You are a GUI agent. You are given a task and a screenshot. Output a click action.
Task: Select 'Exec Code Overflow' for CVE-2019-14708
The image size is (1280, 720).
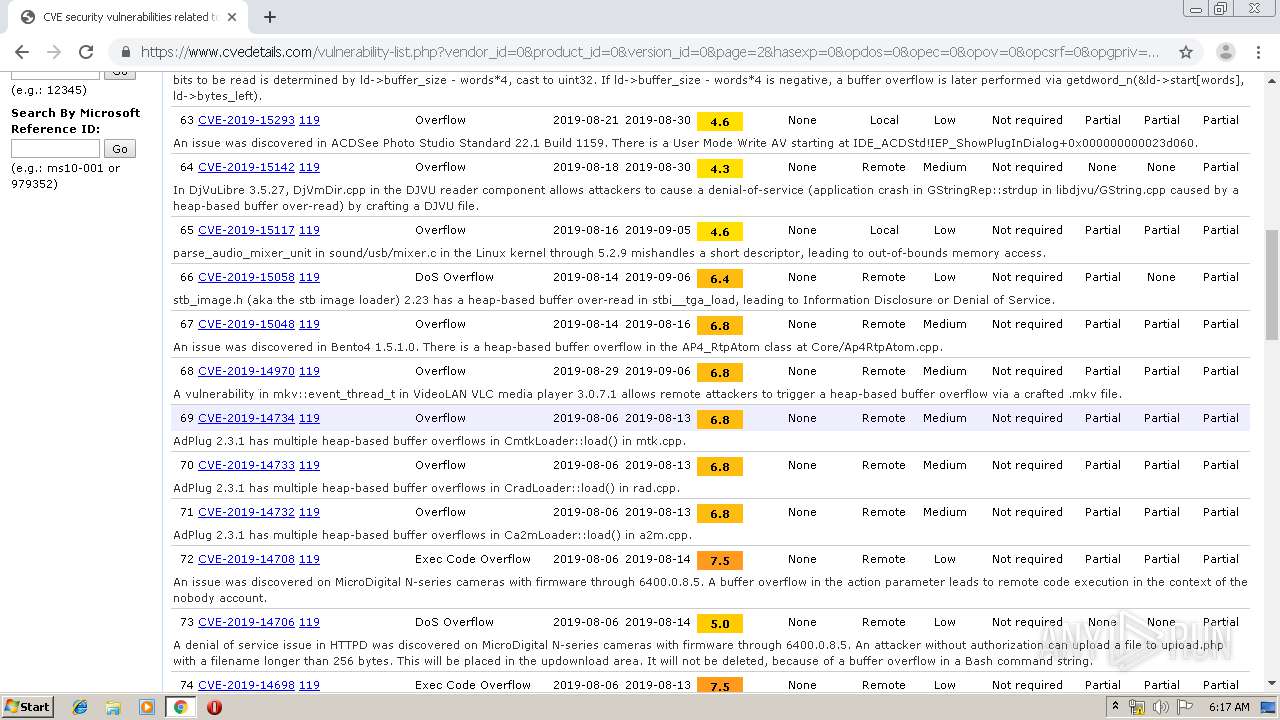[x=473, y=559]
